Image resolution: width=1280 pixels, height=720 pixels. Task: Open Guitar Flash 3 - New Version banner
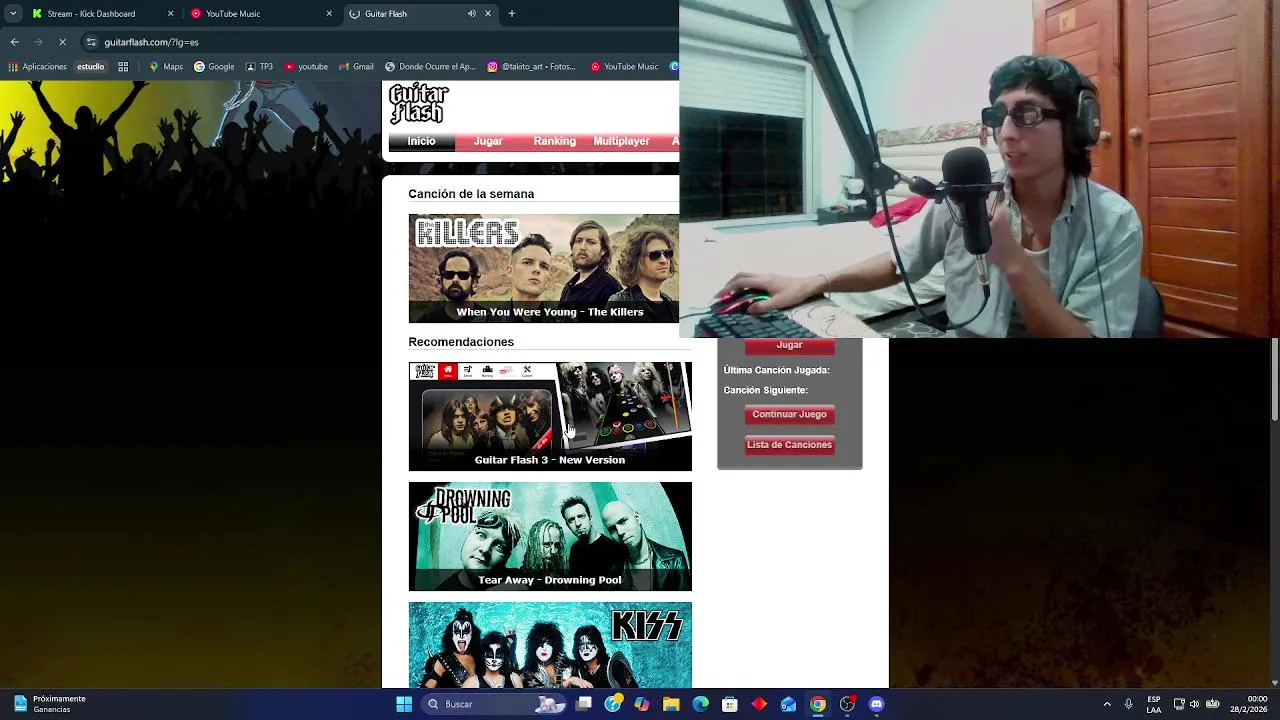(550, 416)
